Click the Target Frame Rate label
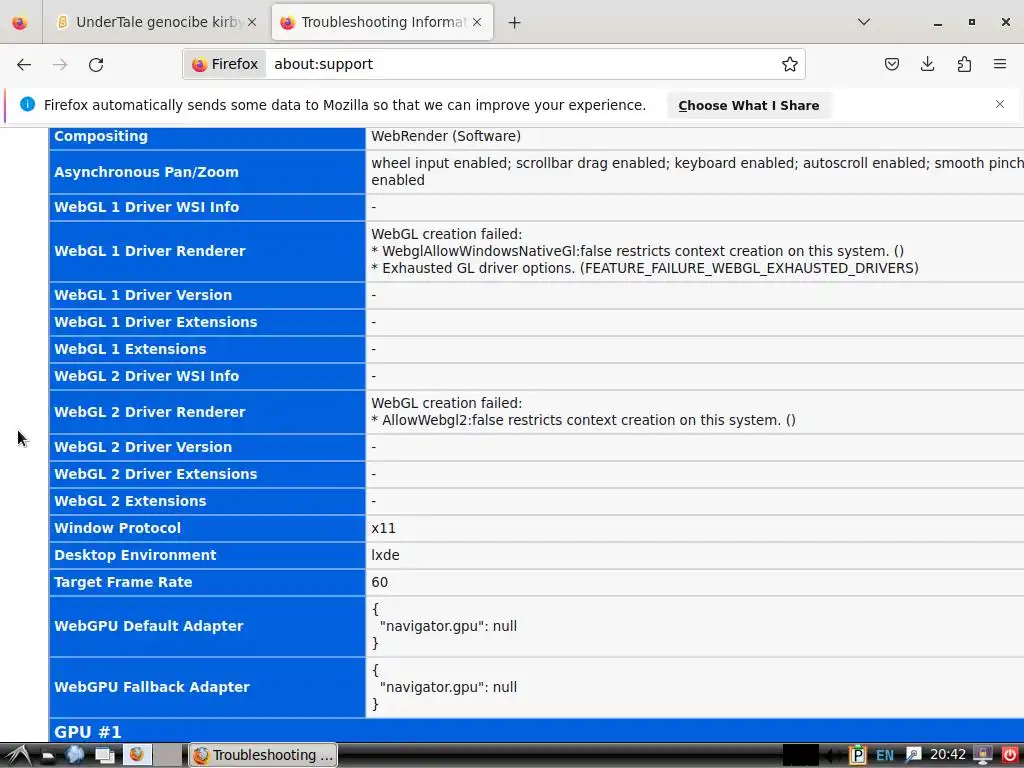 [123, 583]
